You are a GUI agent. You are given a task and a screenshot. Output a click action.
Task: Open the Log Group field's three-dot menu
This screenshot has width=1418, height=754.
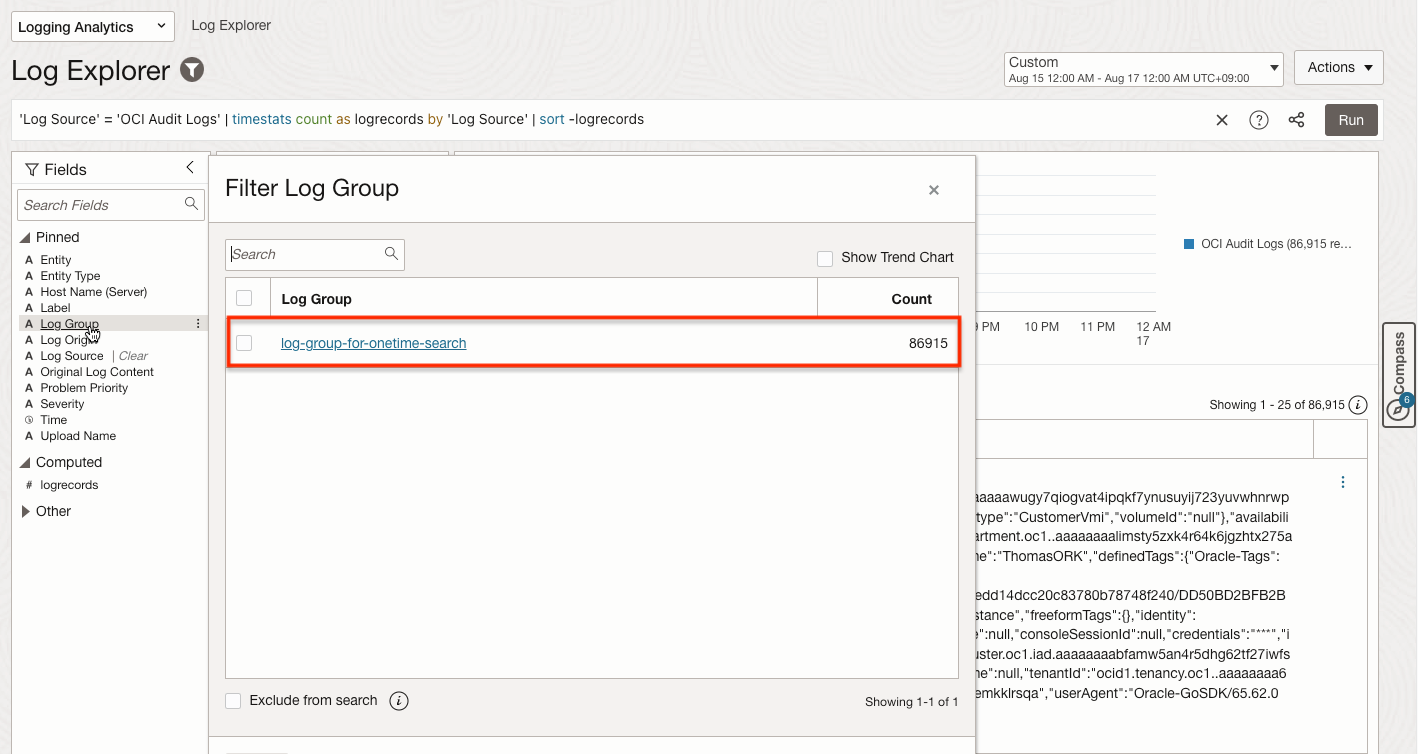point(198,324)
